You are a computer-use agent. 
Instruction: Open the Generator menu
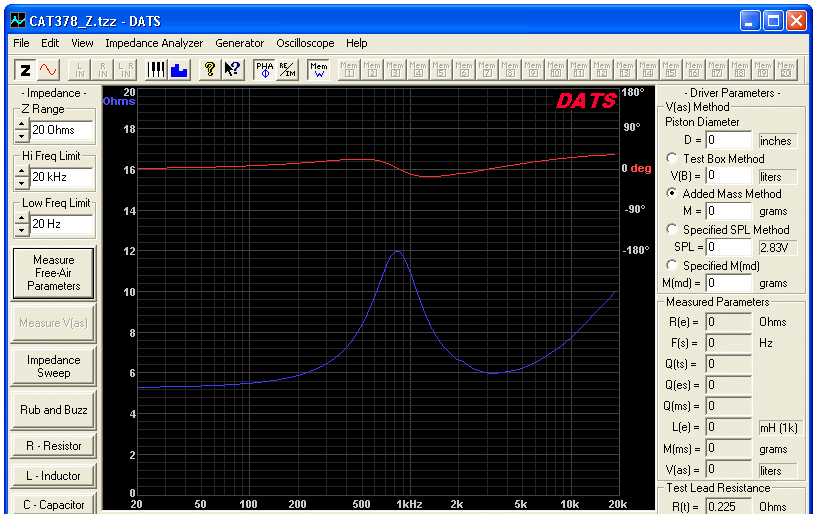pyautogui.click(x=239, y=43)
